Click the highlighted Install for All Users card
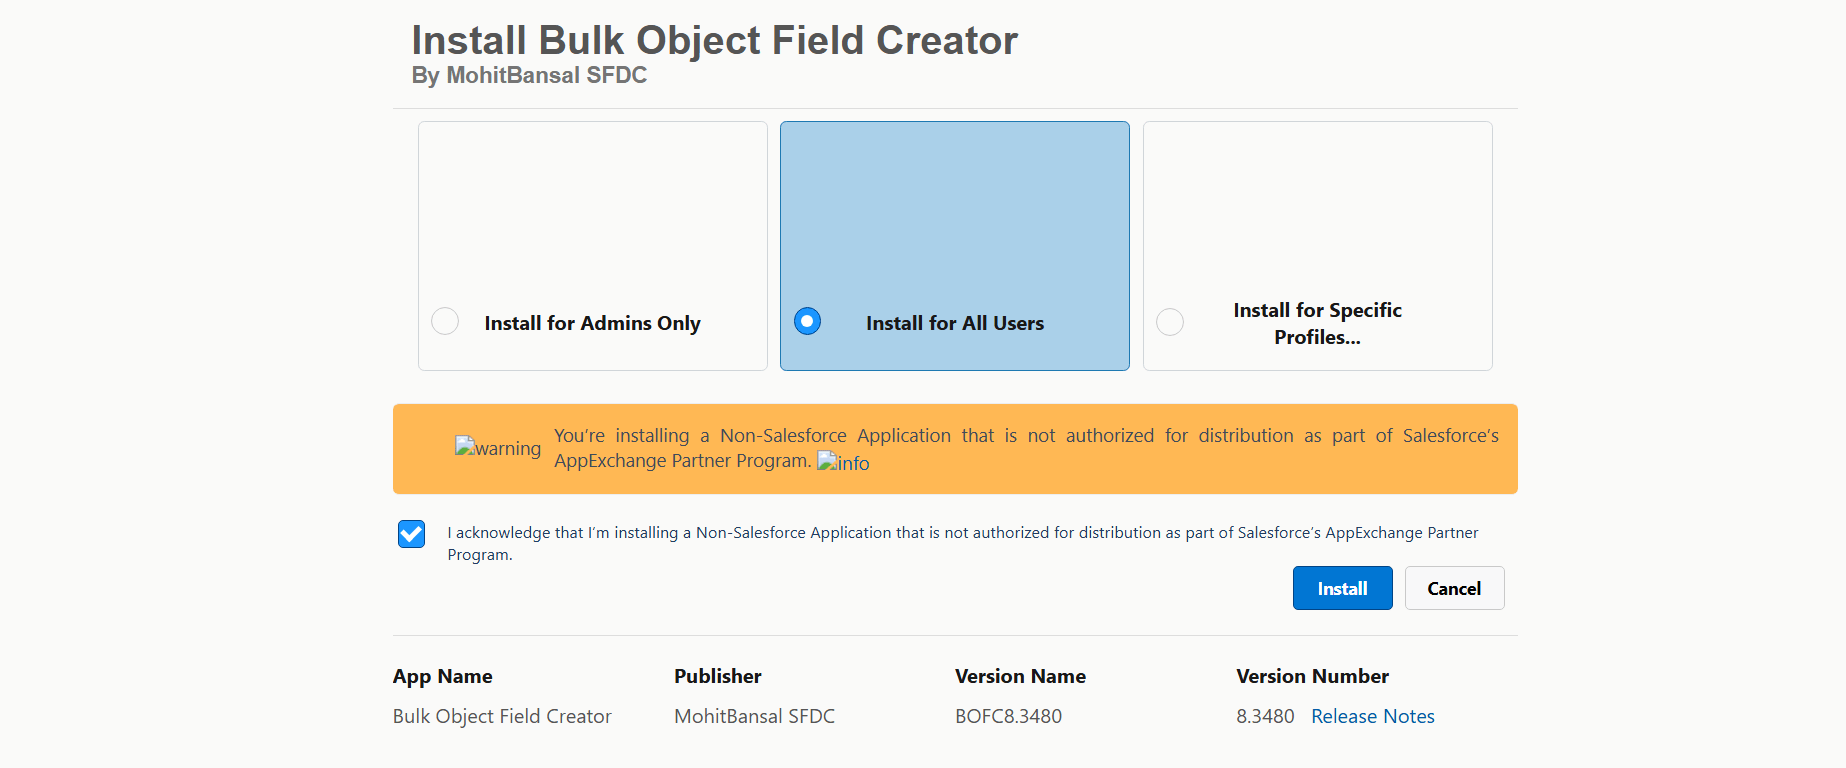The image size is (1846, 768). [954, 246]
